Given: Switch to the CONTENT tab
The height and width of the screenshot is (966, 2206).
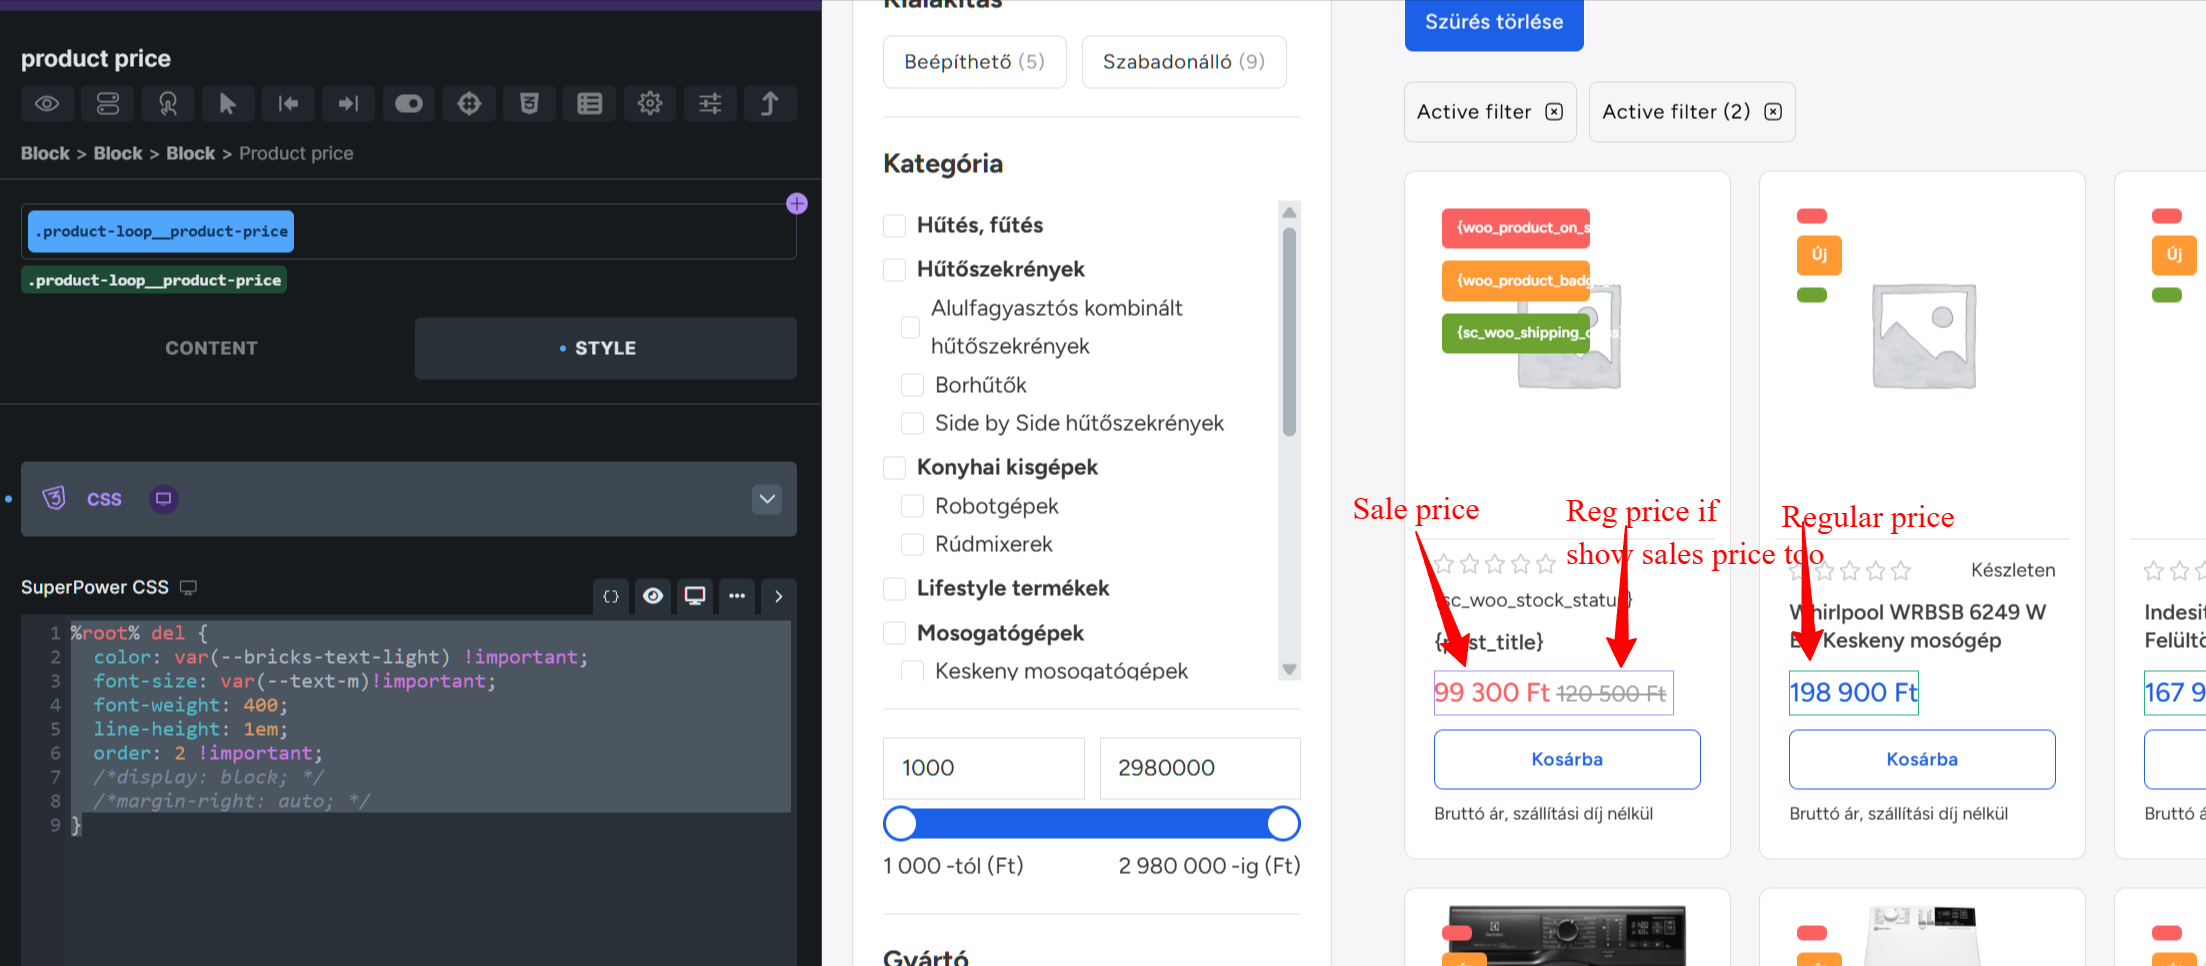Looking at the screenshot, I should [x=211, y=348].
